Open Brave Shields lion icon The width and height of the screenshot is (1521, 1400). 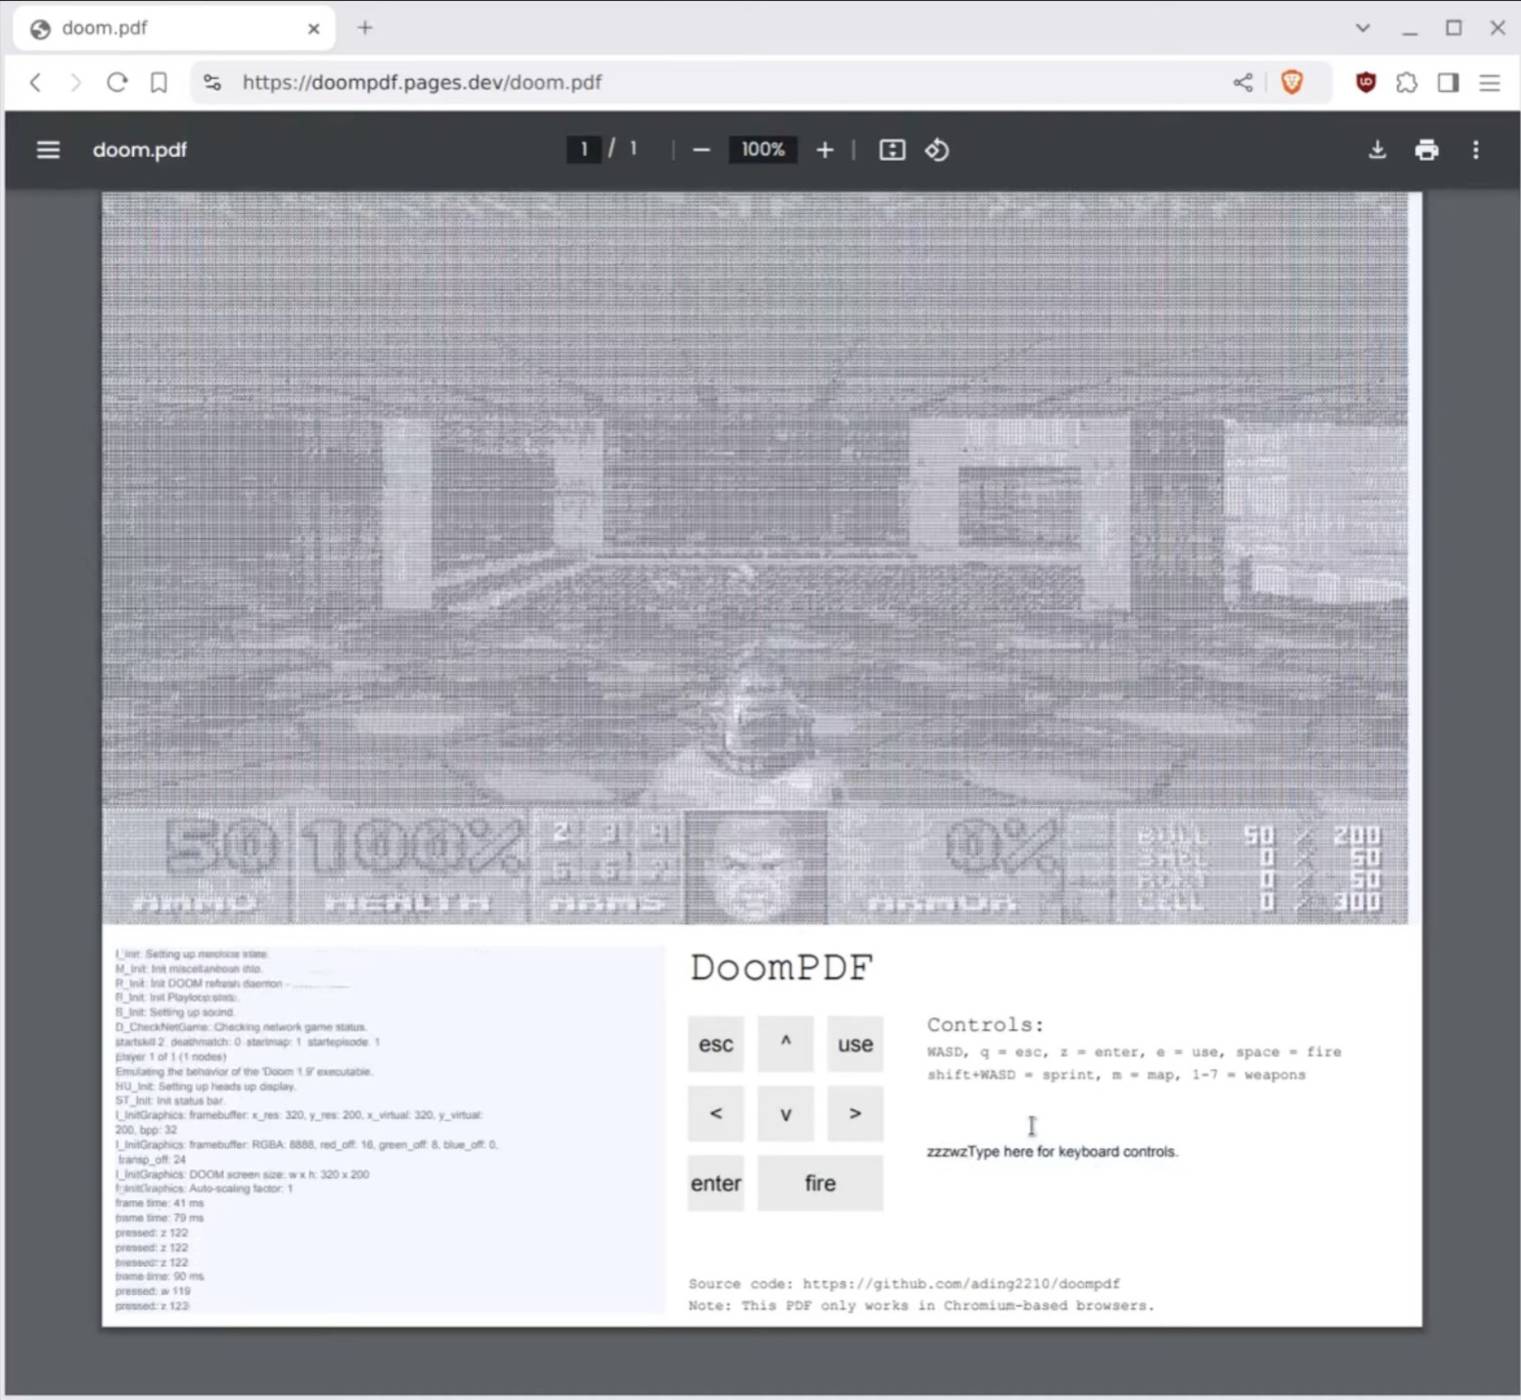click(1292, 83)
